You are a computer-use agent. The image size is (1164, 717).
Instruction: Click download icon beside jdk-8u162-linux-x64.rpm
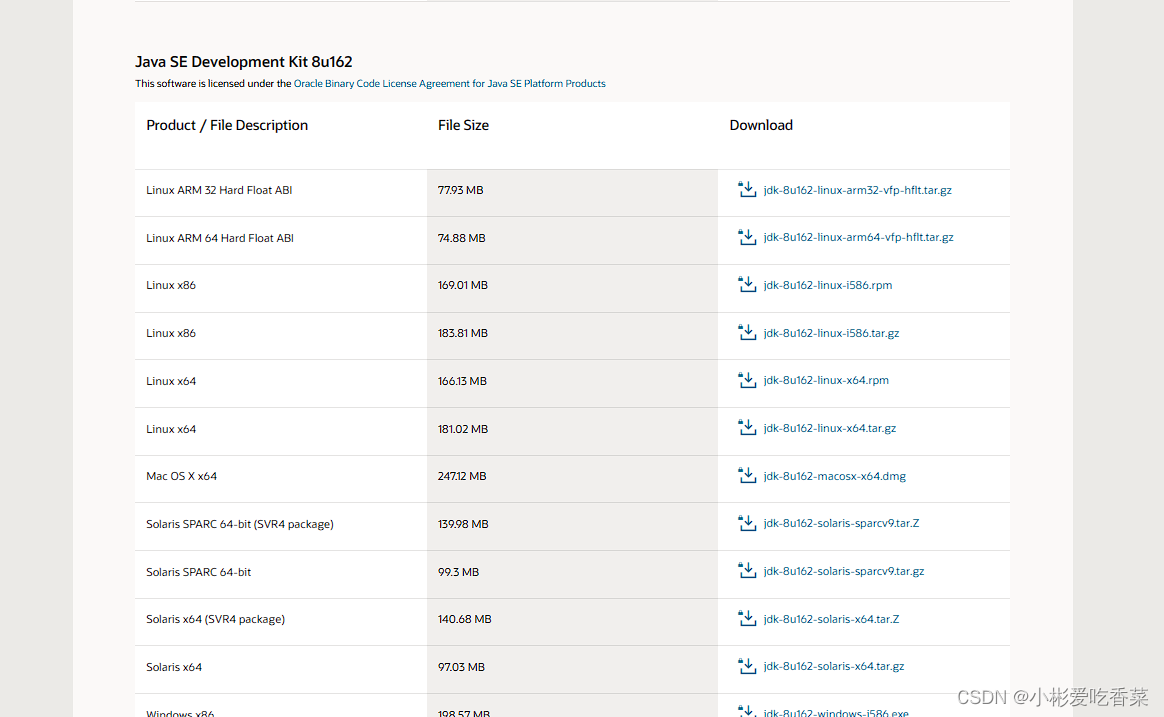[747, 380]
